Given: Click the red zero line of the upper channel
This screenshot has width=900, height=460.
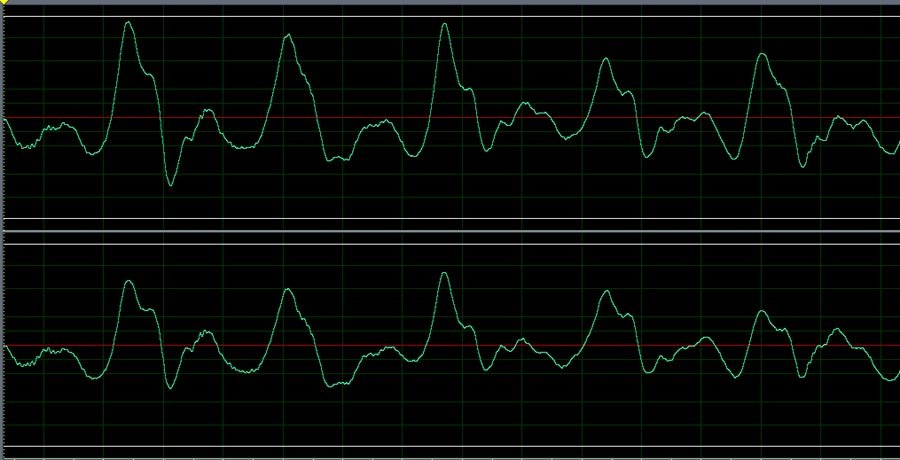Looking at the screenshot, I should 450,117.
